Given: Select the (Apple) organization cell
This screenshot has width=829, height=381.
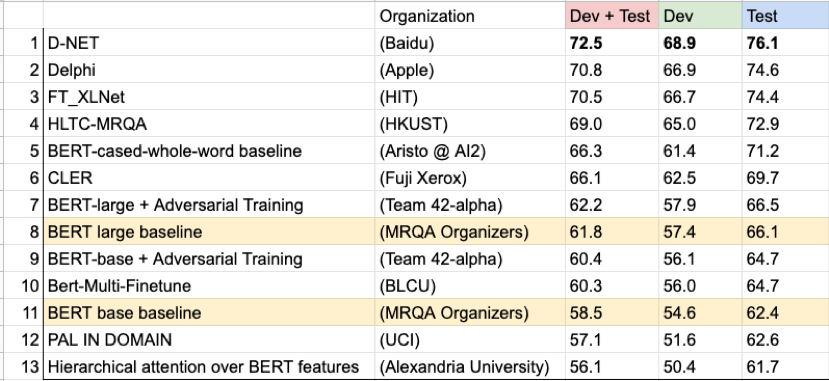Looking at the screenshot, I should (x=470, y=70).
